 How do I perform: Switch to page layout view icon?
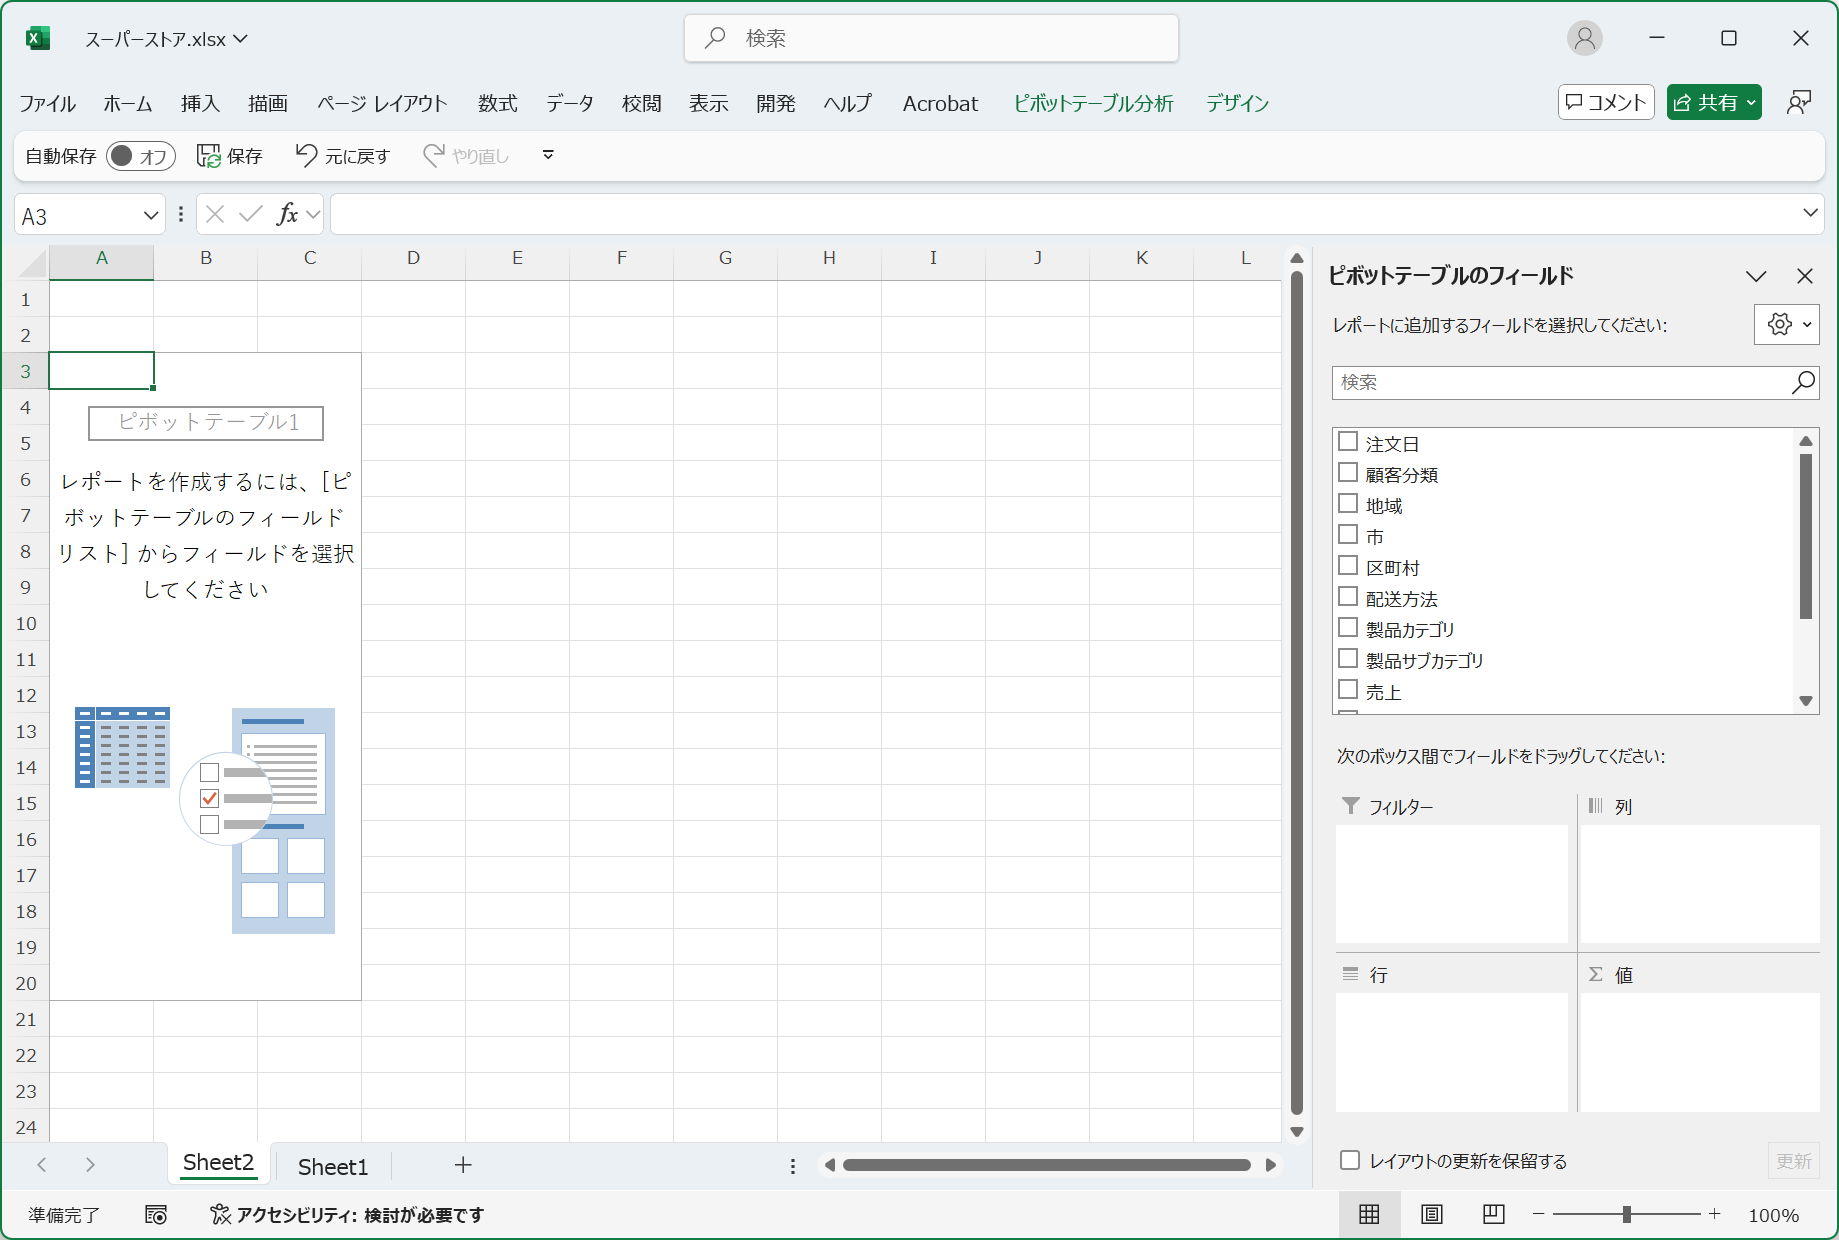pos(1432,1214)
